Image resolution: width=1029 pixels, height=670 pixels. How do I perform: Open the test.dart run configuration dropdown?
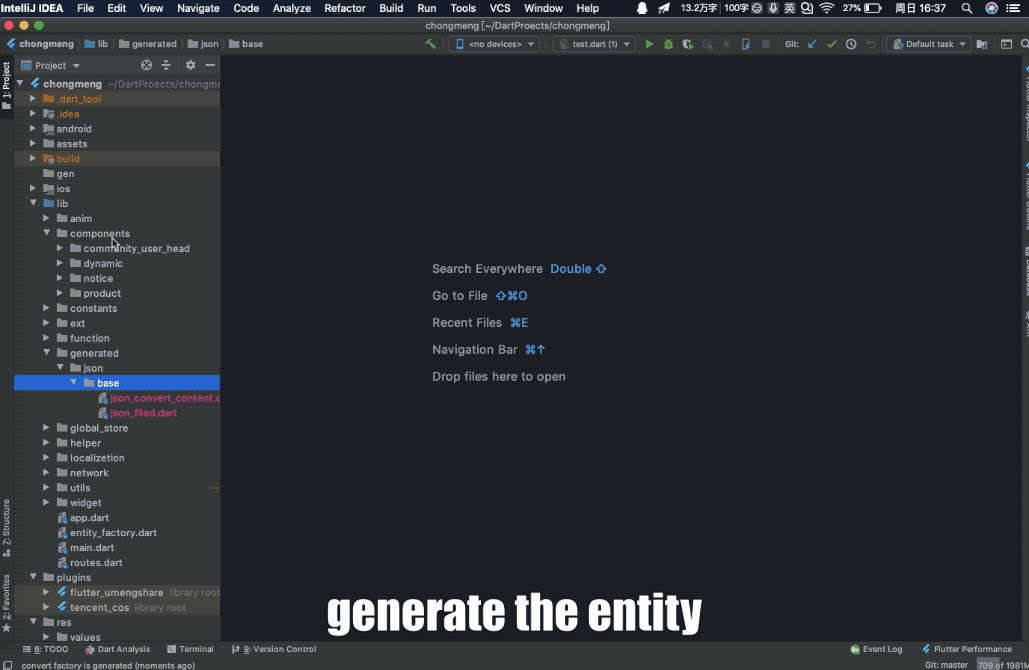595,44
